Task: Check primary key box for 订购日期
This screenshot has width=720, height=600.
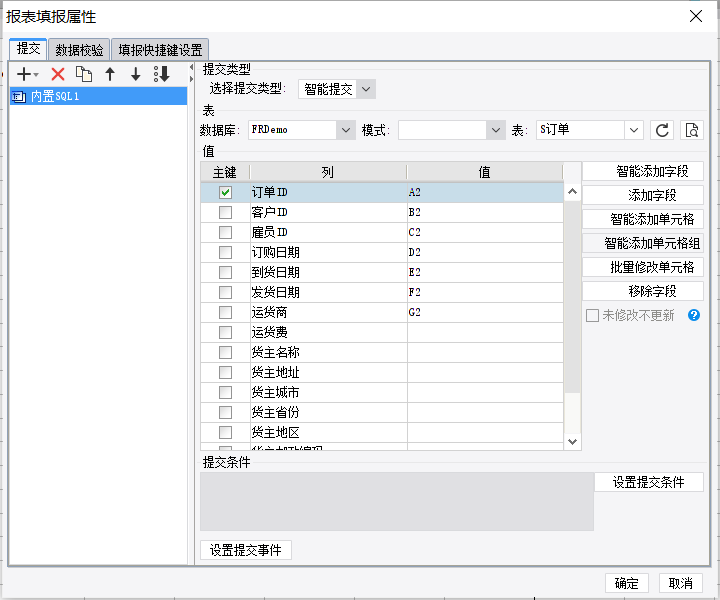Action: tap(225, 252)
